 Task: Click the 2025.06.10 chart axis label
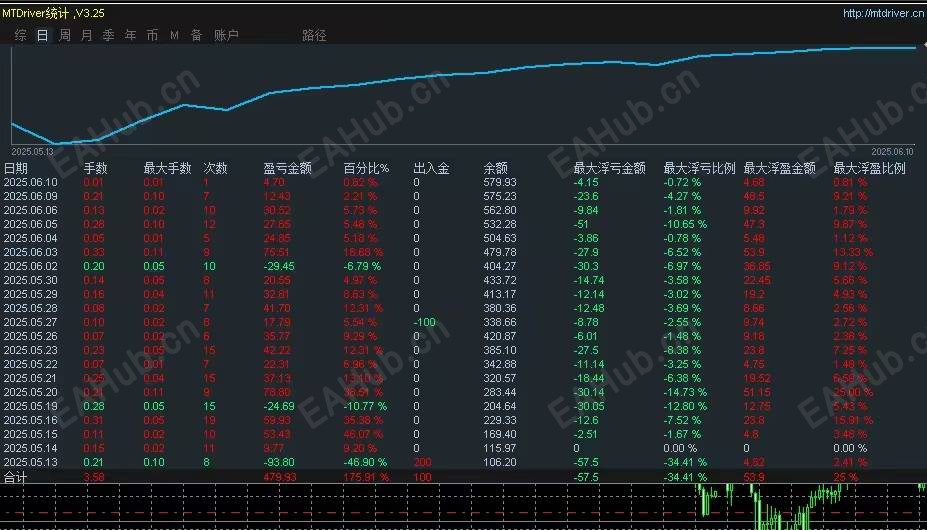point(893,151)
